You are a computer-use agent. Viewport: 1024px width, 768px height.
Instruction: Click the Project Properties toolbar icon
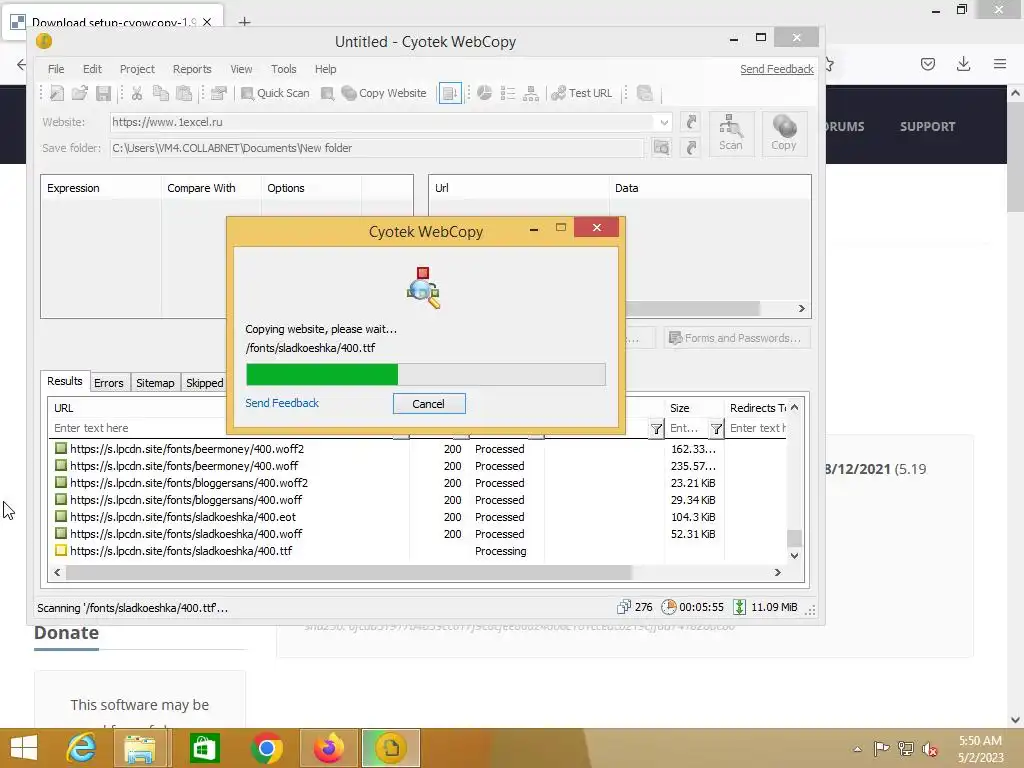(x=219, y=93)
